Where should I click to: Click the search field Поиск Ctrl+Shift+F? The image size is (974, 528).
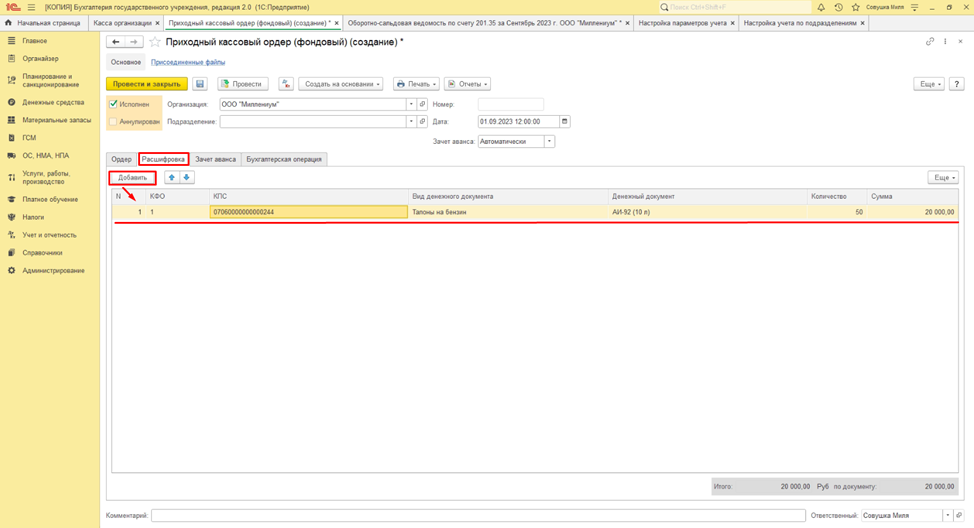[735, 7]
